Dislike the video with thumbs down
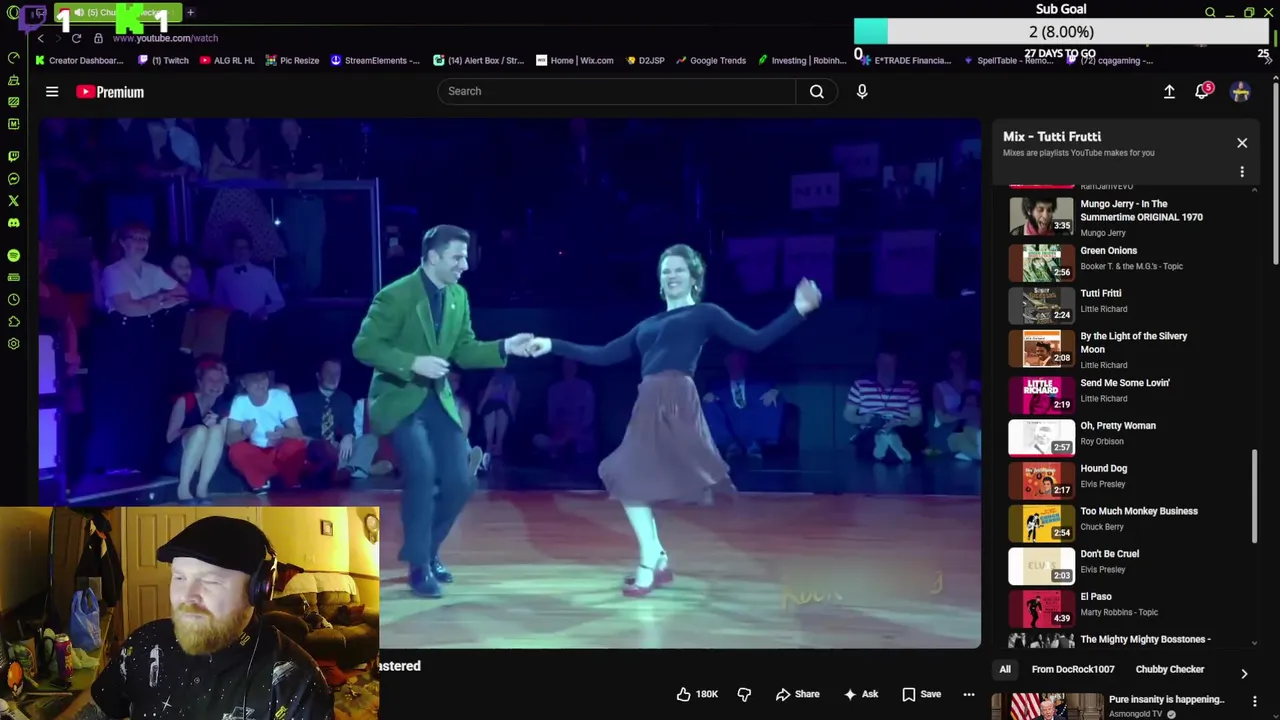Image resolution: width=1280 pixels, height=720 pixels. [744, 694]
